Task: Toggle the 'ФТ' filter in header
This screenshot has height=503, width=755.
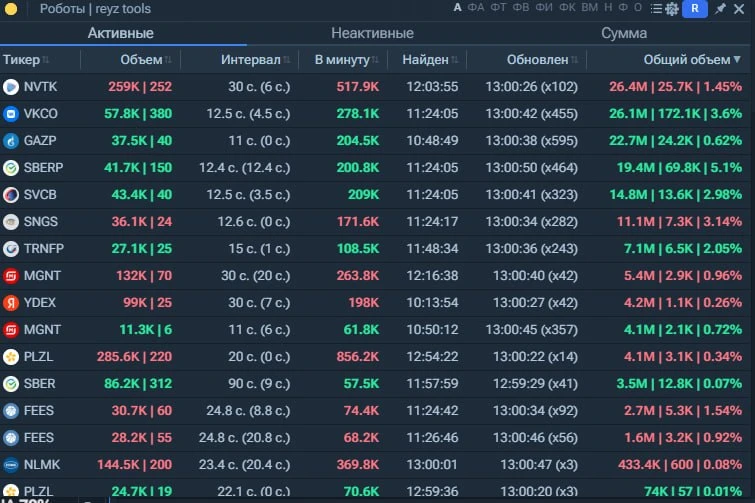Action: 498,8
